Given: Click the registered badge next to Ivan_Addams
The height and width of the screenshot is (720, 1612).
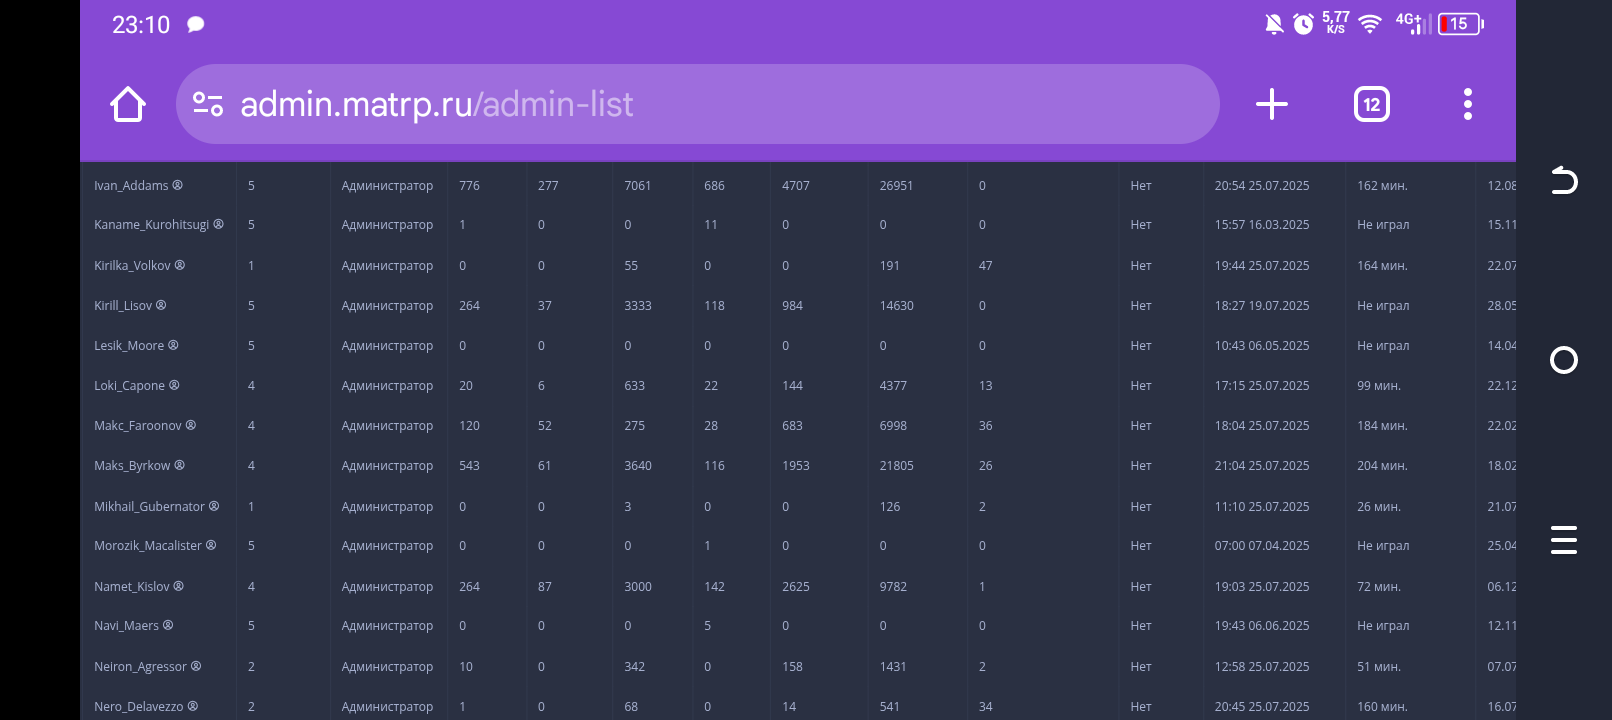Looking at the screenshot, I should 177,185.
